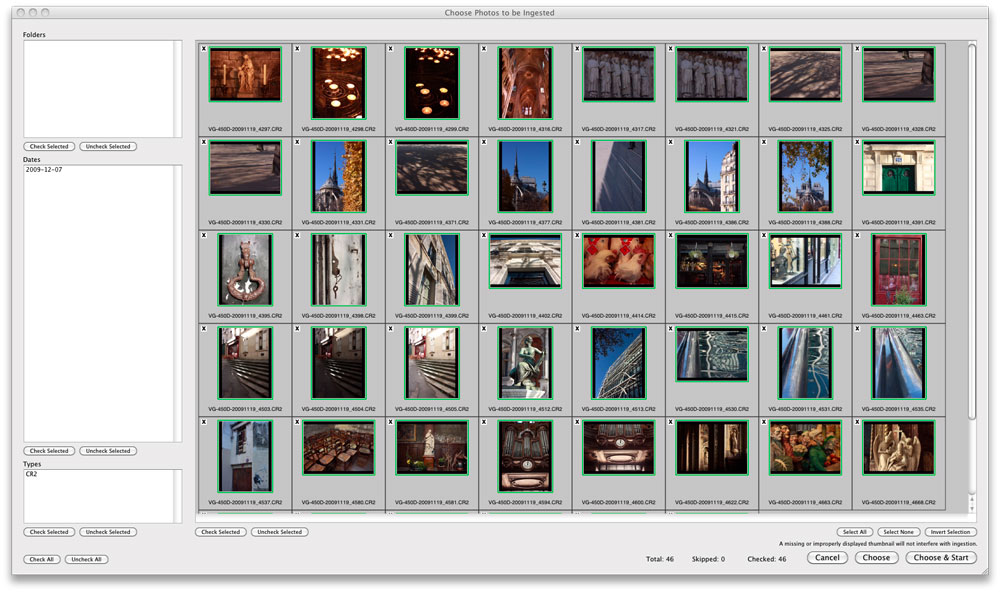Screen dimensions: 1000x592
Task: Cancel the photo ingestion dialog
Action: click(x=827, y=558)
